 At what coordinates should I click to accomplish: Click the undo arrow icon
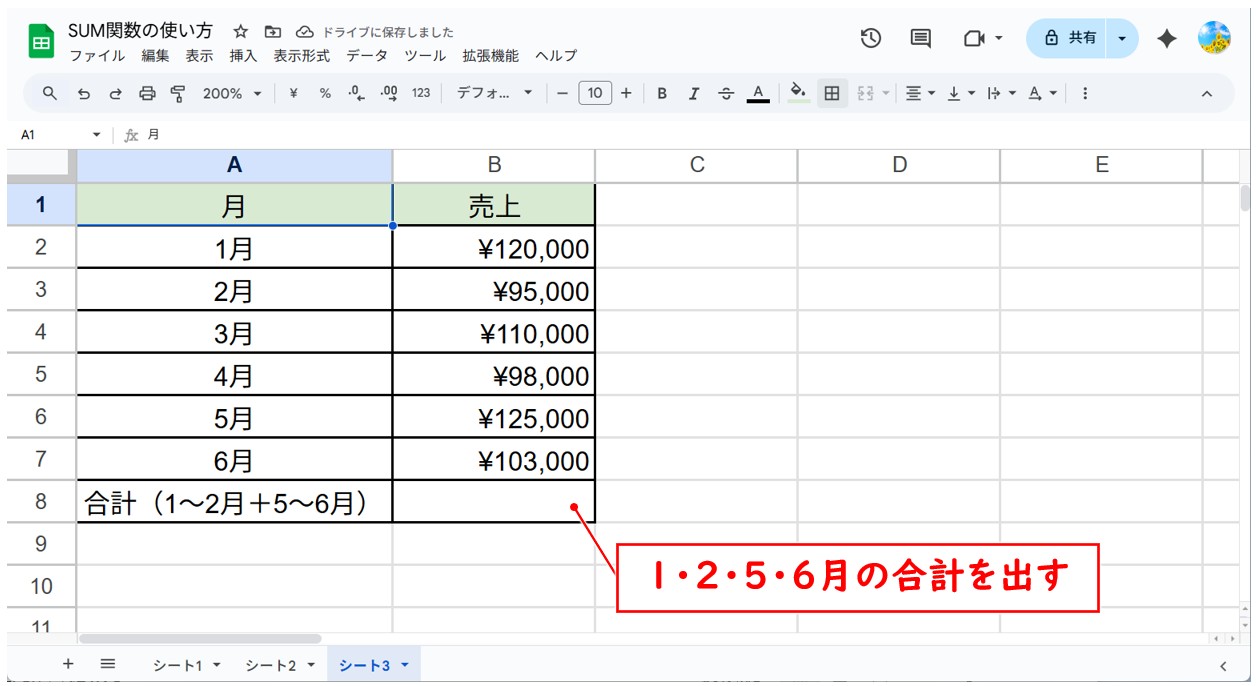[84, 93]
